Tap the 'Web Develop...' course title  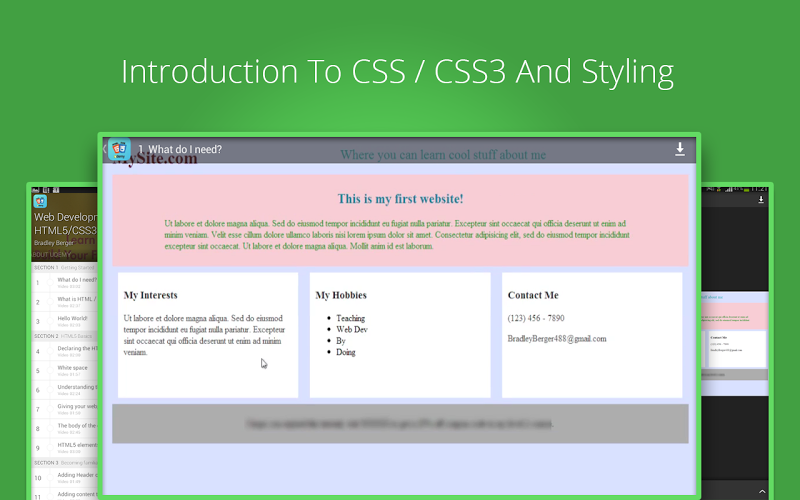(x=65, y=223)
